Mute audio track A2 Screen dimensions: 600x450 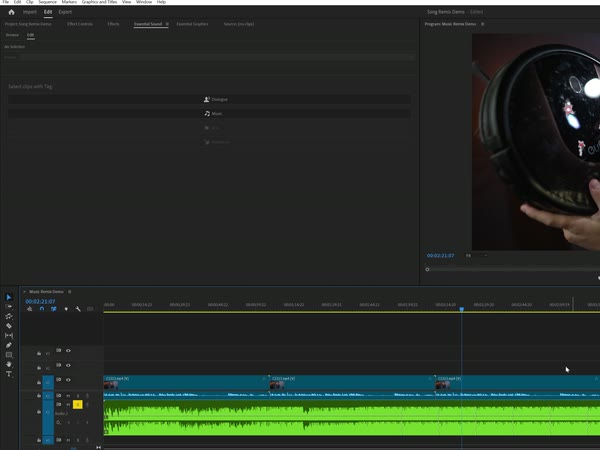point(68,404)
